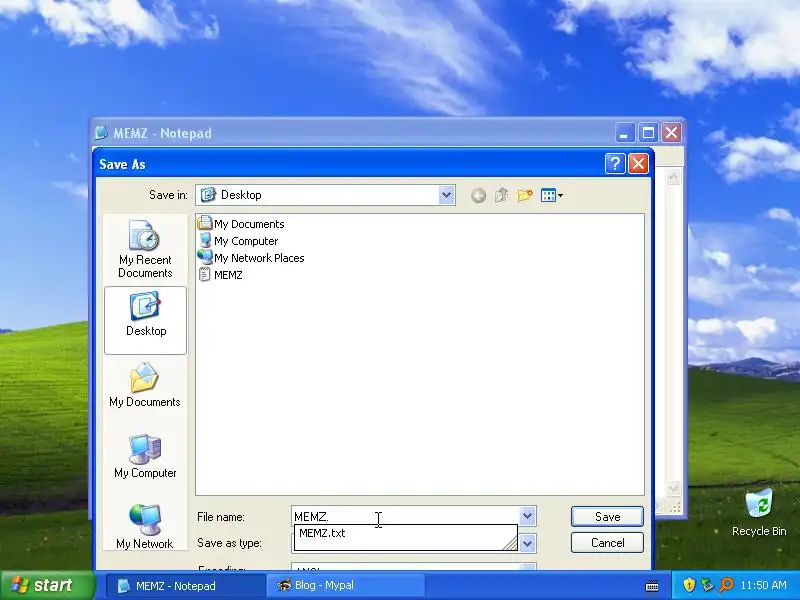
Task: Click the green arrow tray icon
Action: click(707, 585)
